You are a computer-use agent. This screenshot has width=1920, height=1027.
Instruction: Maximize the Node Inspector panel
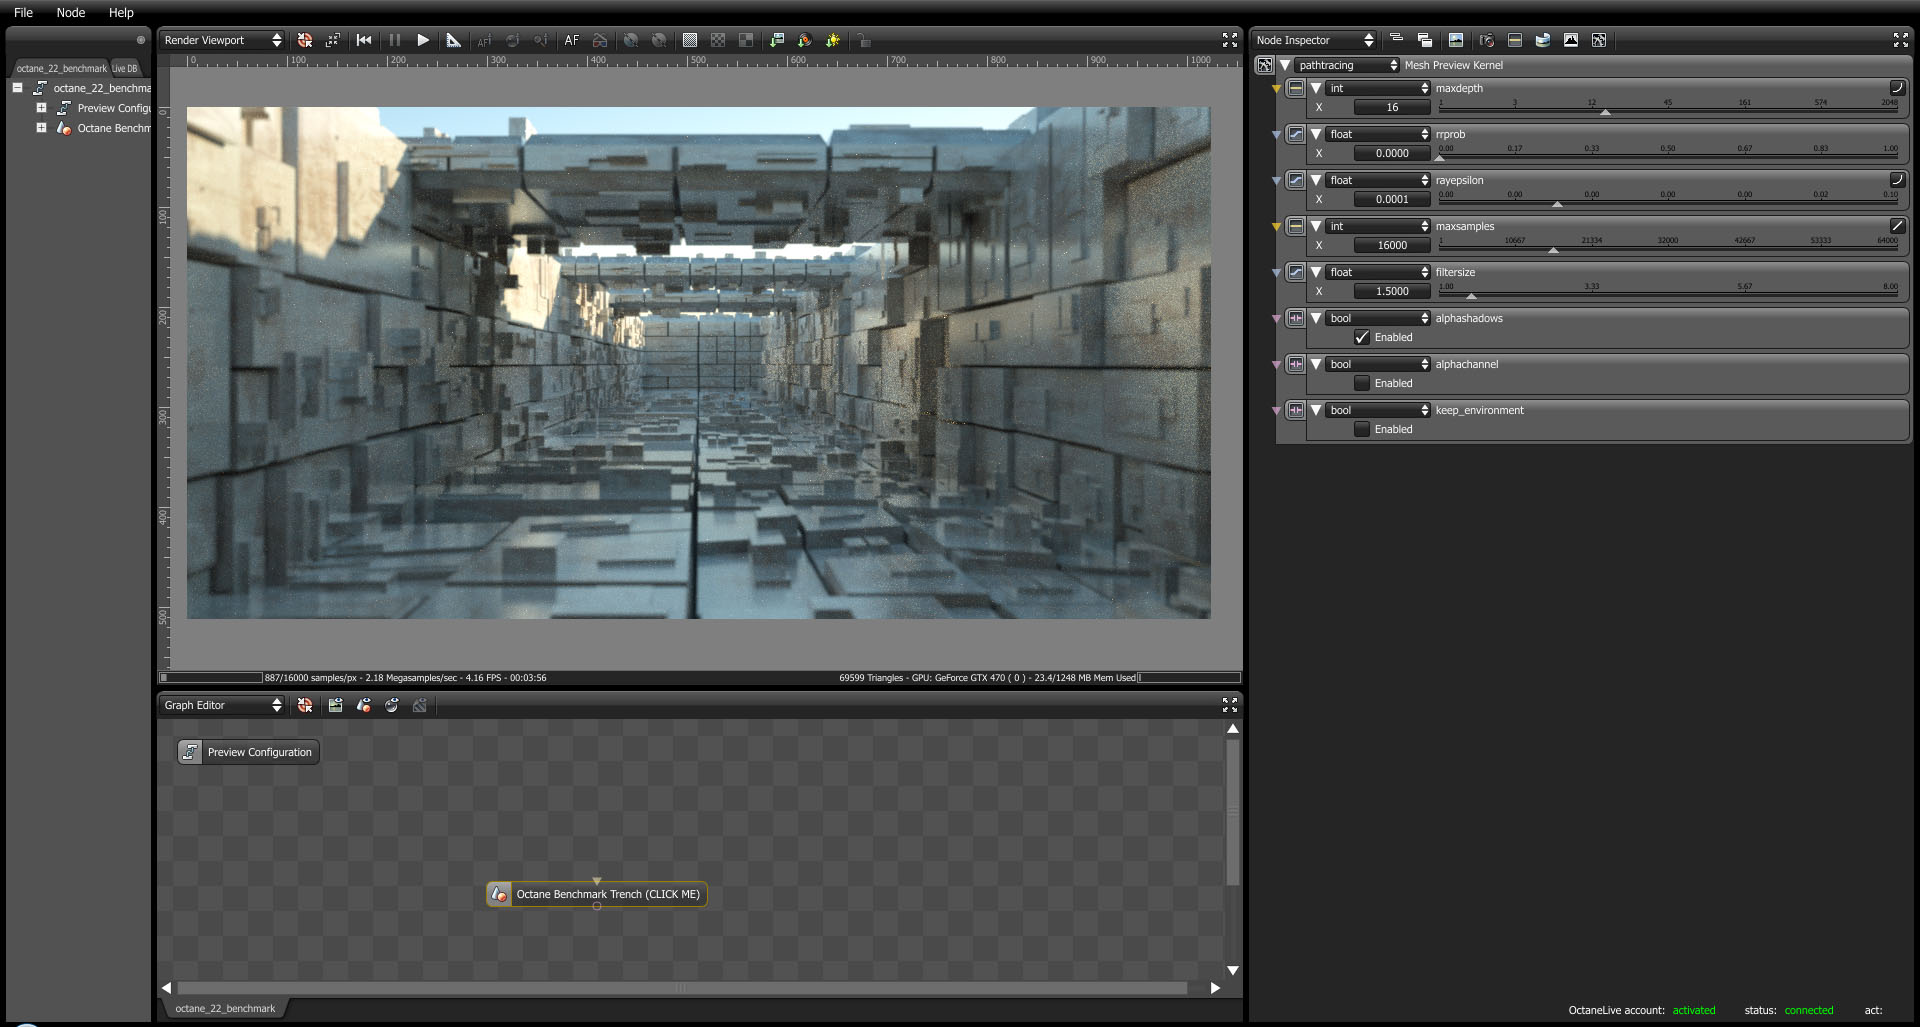(1901, 40)
